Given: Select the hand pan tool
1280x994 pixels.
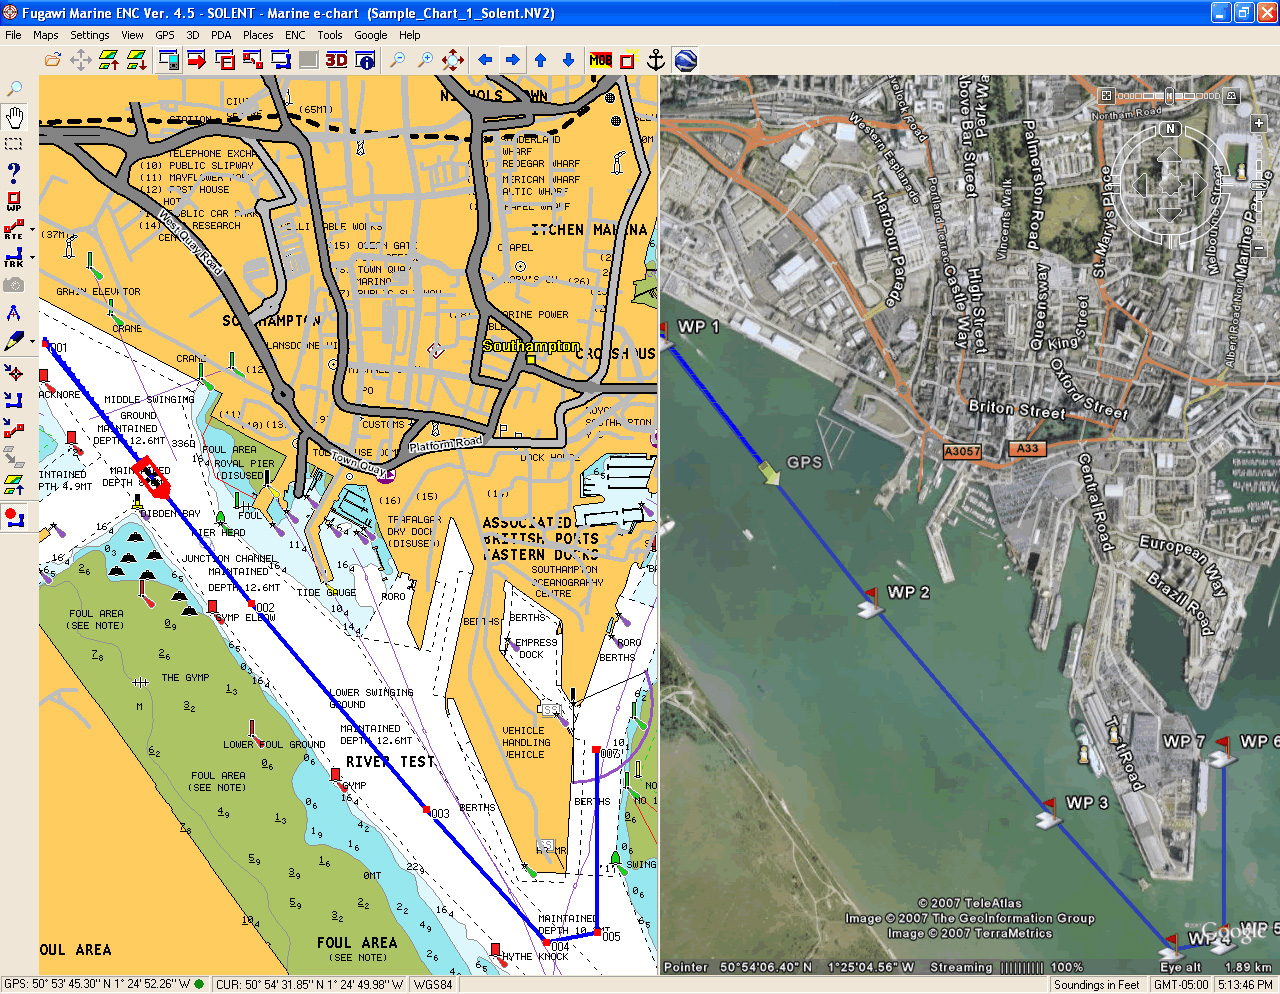Looking at the screenshot, I should coord(14,117).
